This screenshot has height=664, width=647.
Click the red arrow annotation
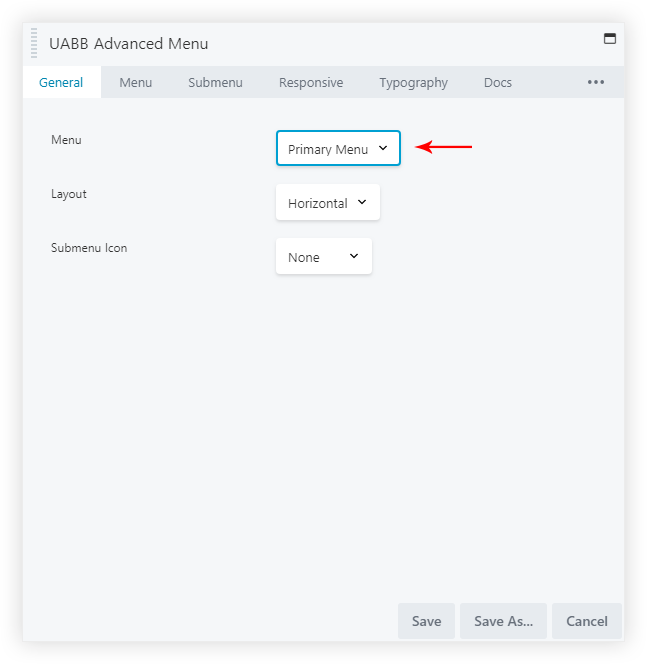pyautogui.click(x=443, y=148)
